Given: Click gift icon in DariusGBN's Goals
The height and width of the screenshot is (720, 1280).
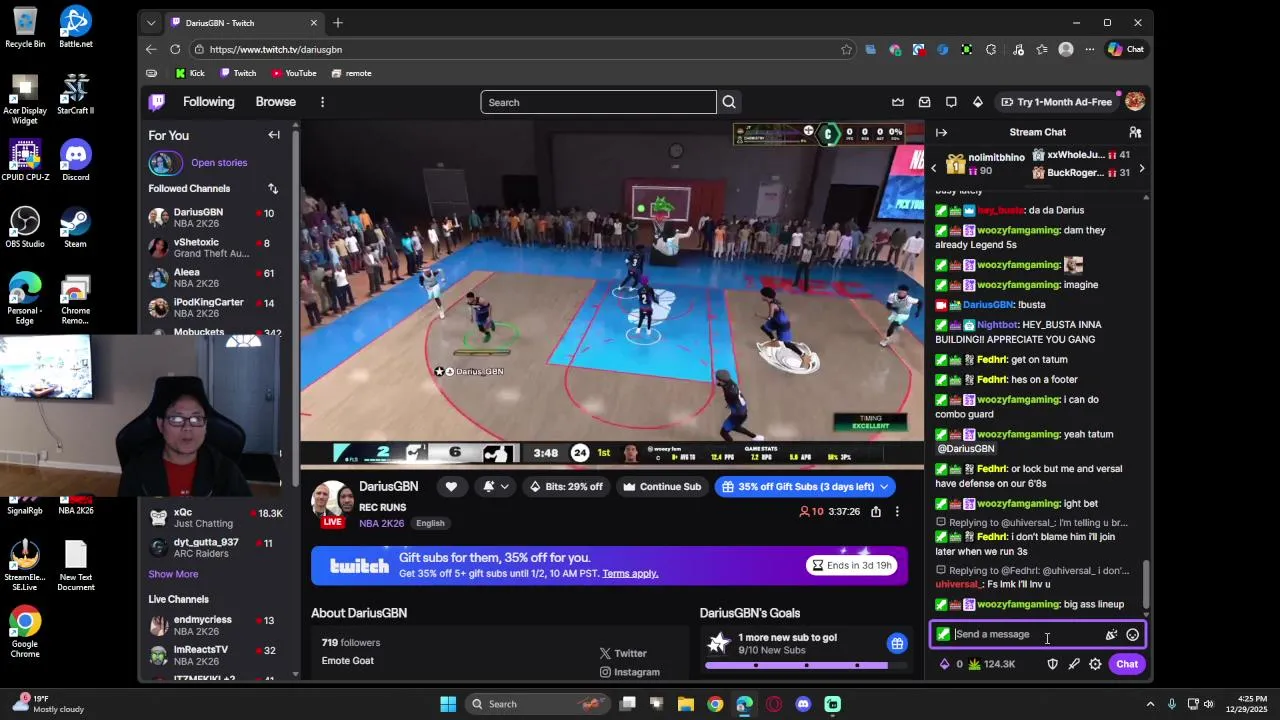Looking at the screenshot, I should point(897,643).
